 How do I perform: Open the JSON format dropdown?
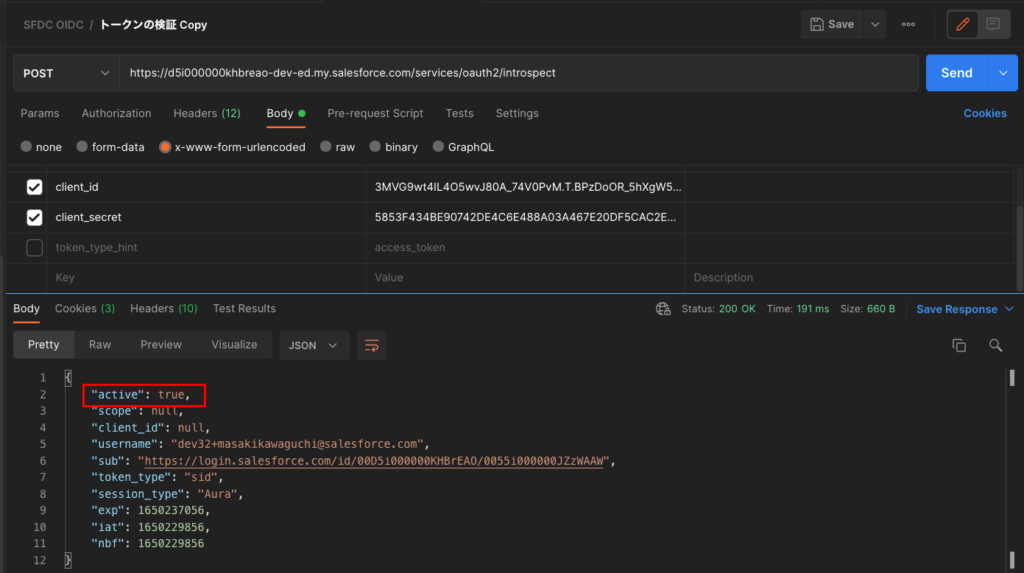tap(313, 345)
